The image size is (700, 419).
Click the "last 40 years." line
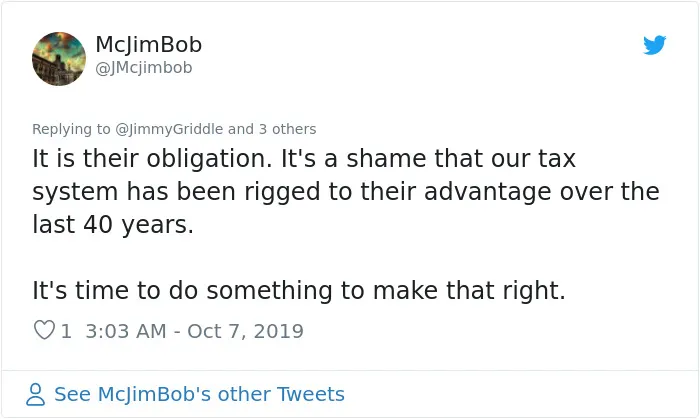113,224
